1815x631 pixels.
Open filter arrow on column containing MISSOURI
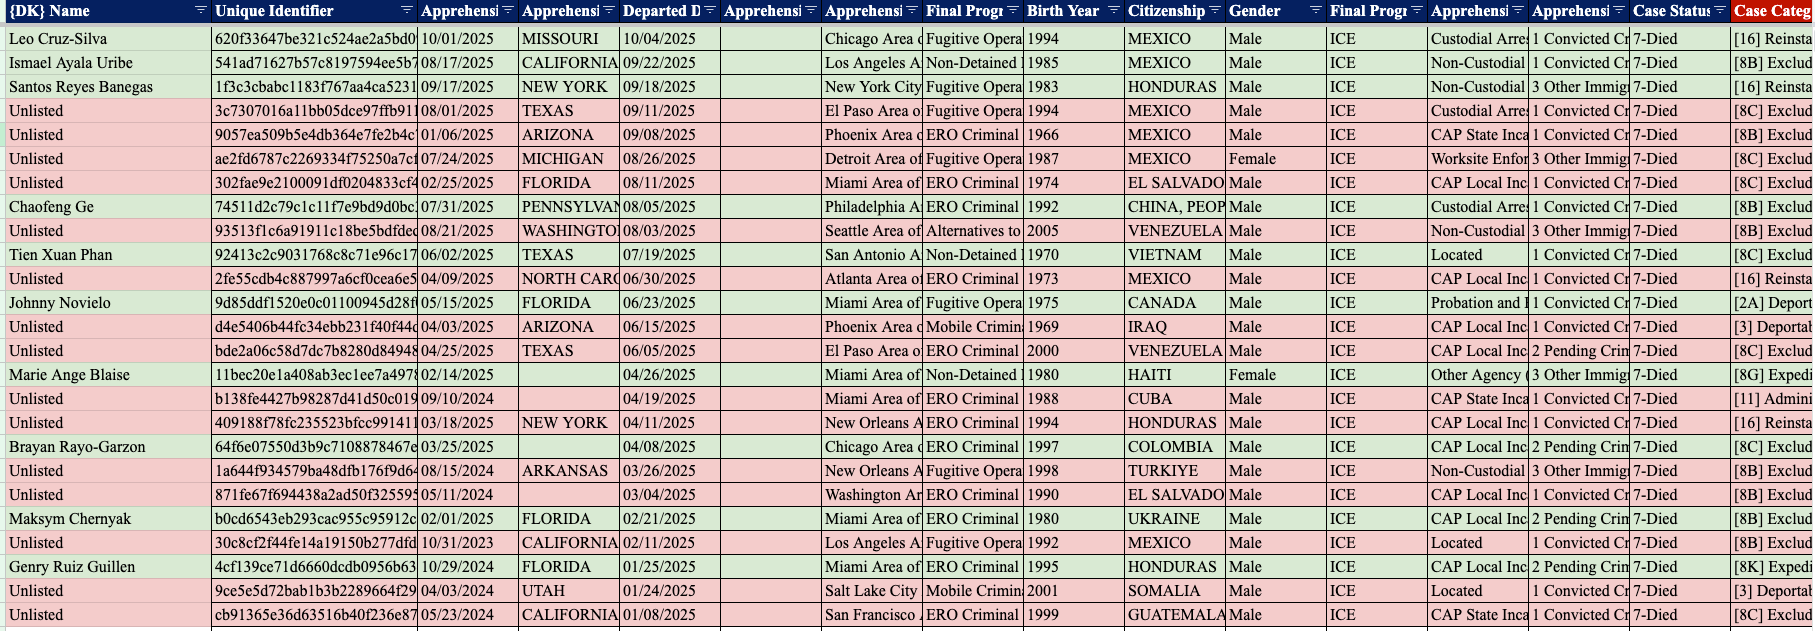609,11
